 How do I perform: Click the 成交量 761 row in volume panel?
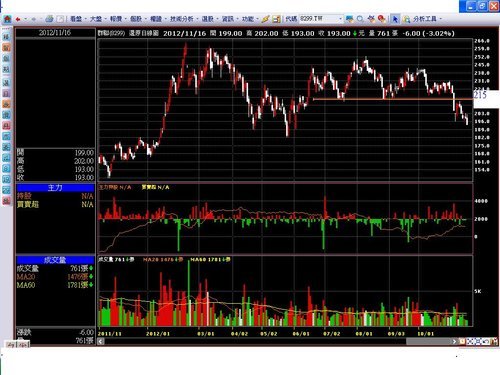tap(55, 268)
